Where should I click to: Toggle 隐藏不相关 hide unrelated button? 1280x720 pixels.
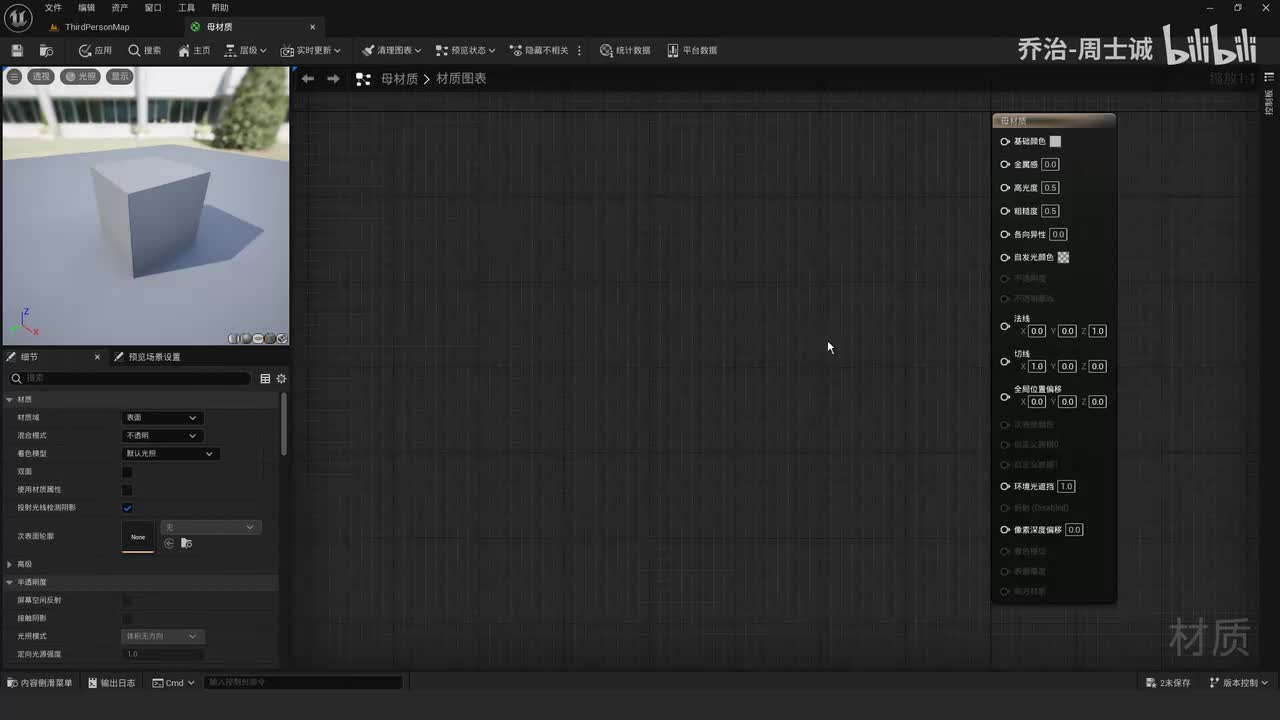click(539, 50)
